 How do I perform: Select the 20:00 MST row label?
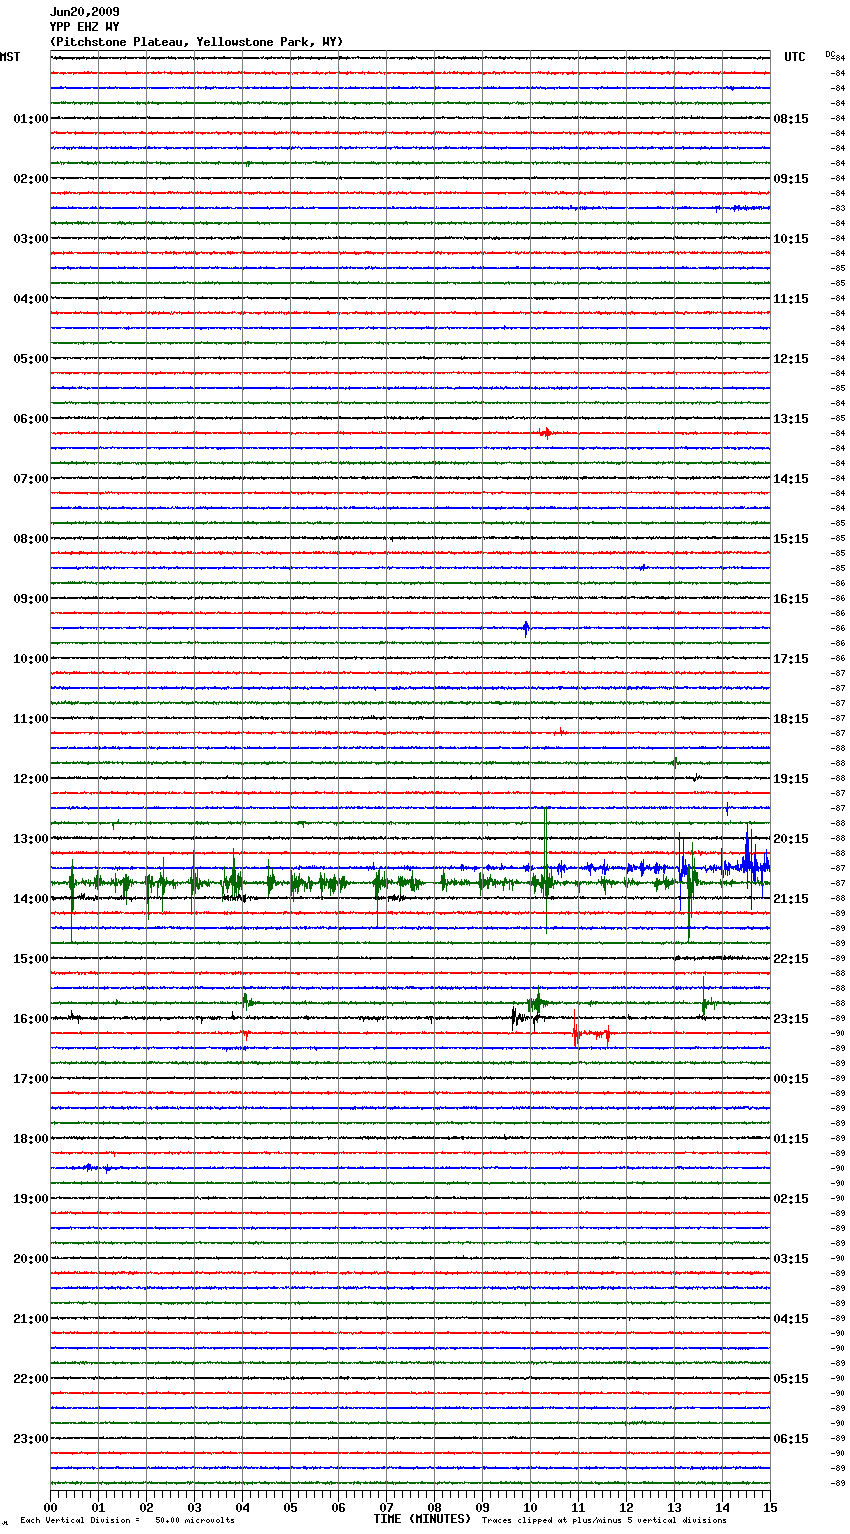pyautogui.click(x=31, y=1259)
